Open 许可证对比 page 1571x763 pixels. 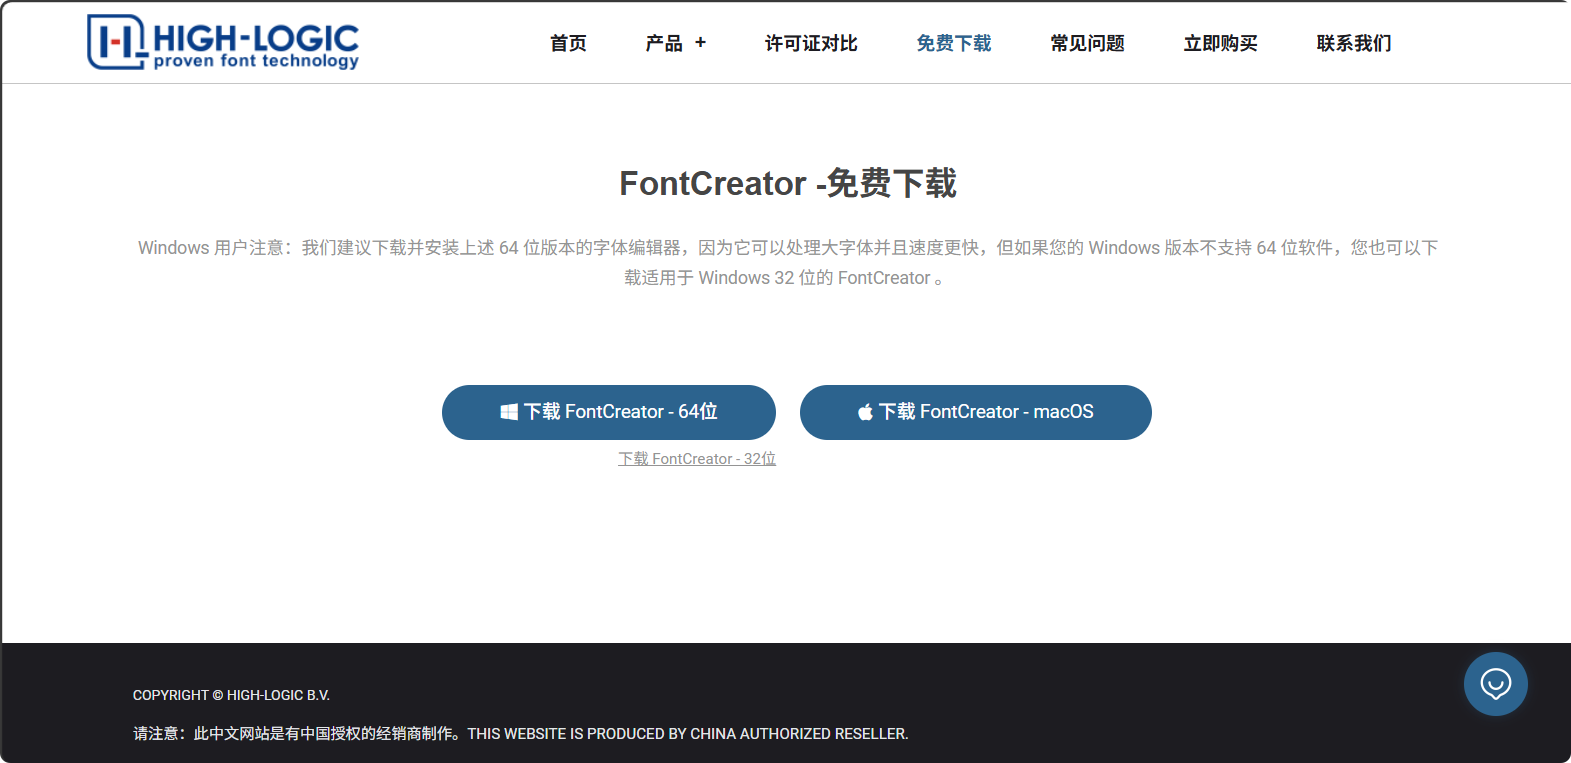(x=811, y=43)
